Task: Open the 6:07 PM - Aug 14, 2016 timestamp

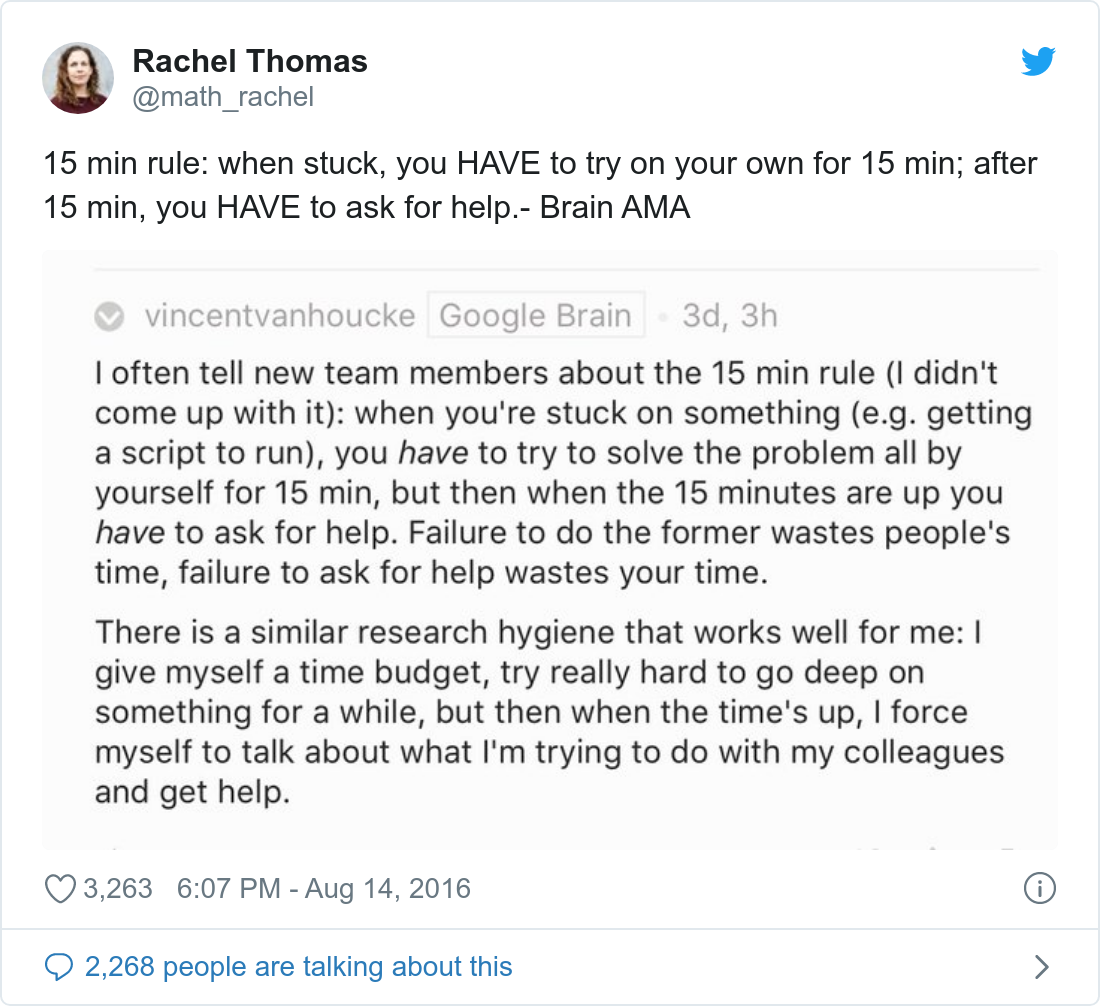Action: click(323, 888)
